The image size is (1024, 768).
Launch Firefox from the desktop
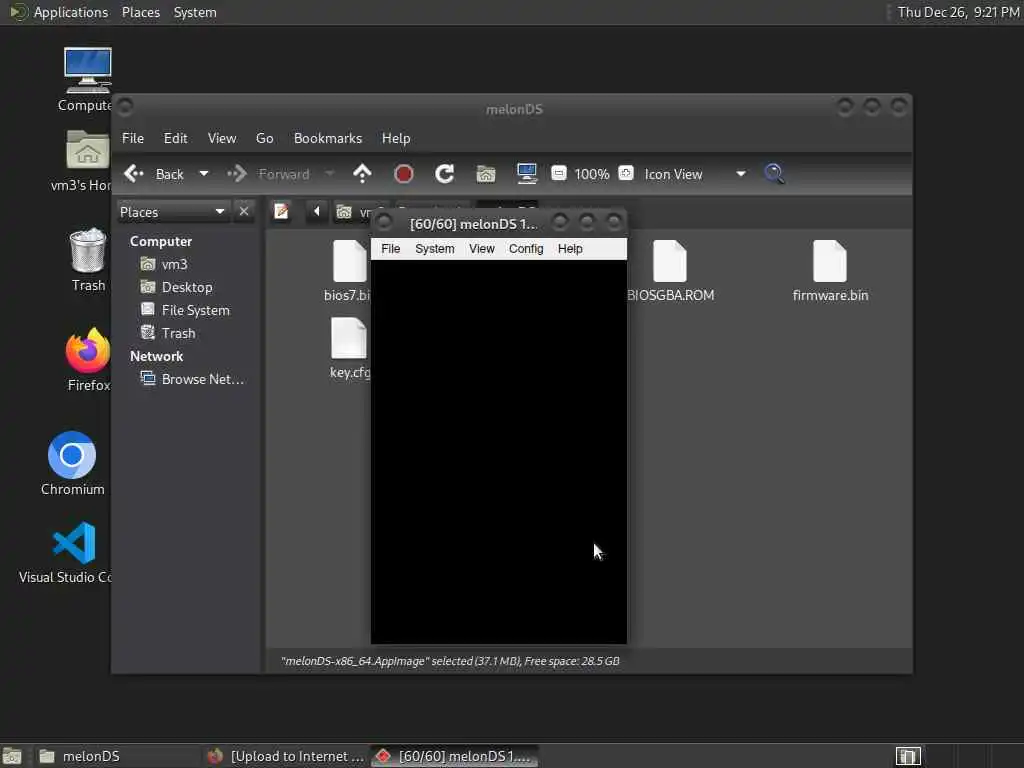pos(88,359)
